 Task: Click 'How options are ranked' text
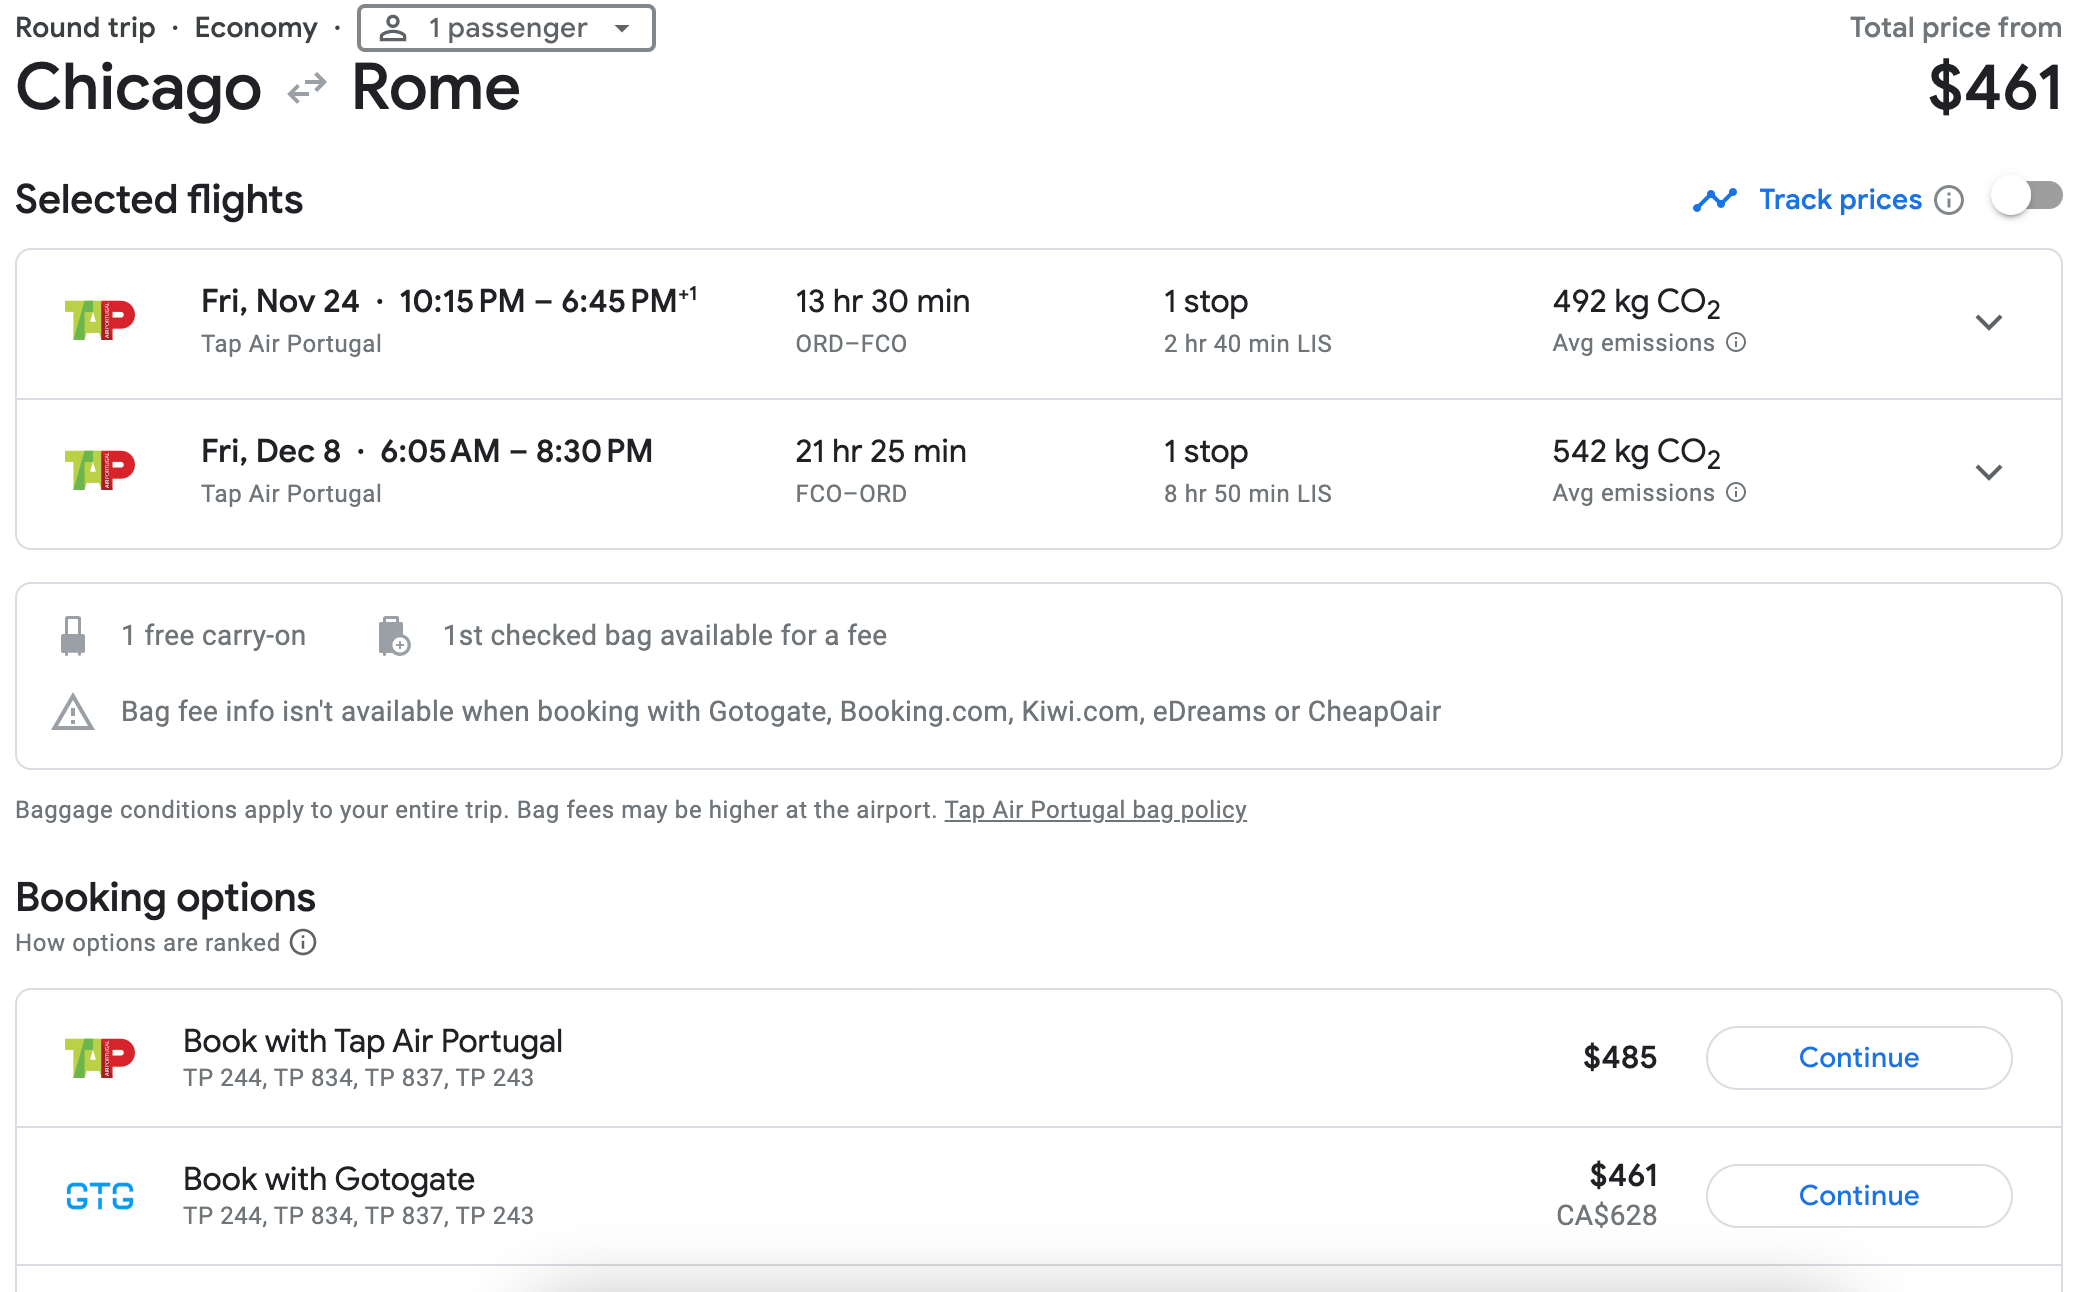[x=147, y=943]
